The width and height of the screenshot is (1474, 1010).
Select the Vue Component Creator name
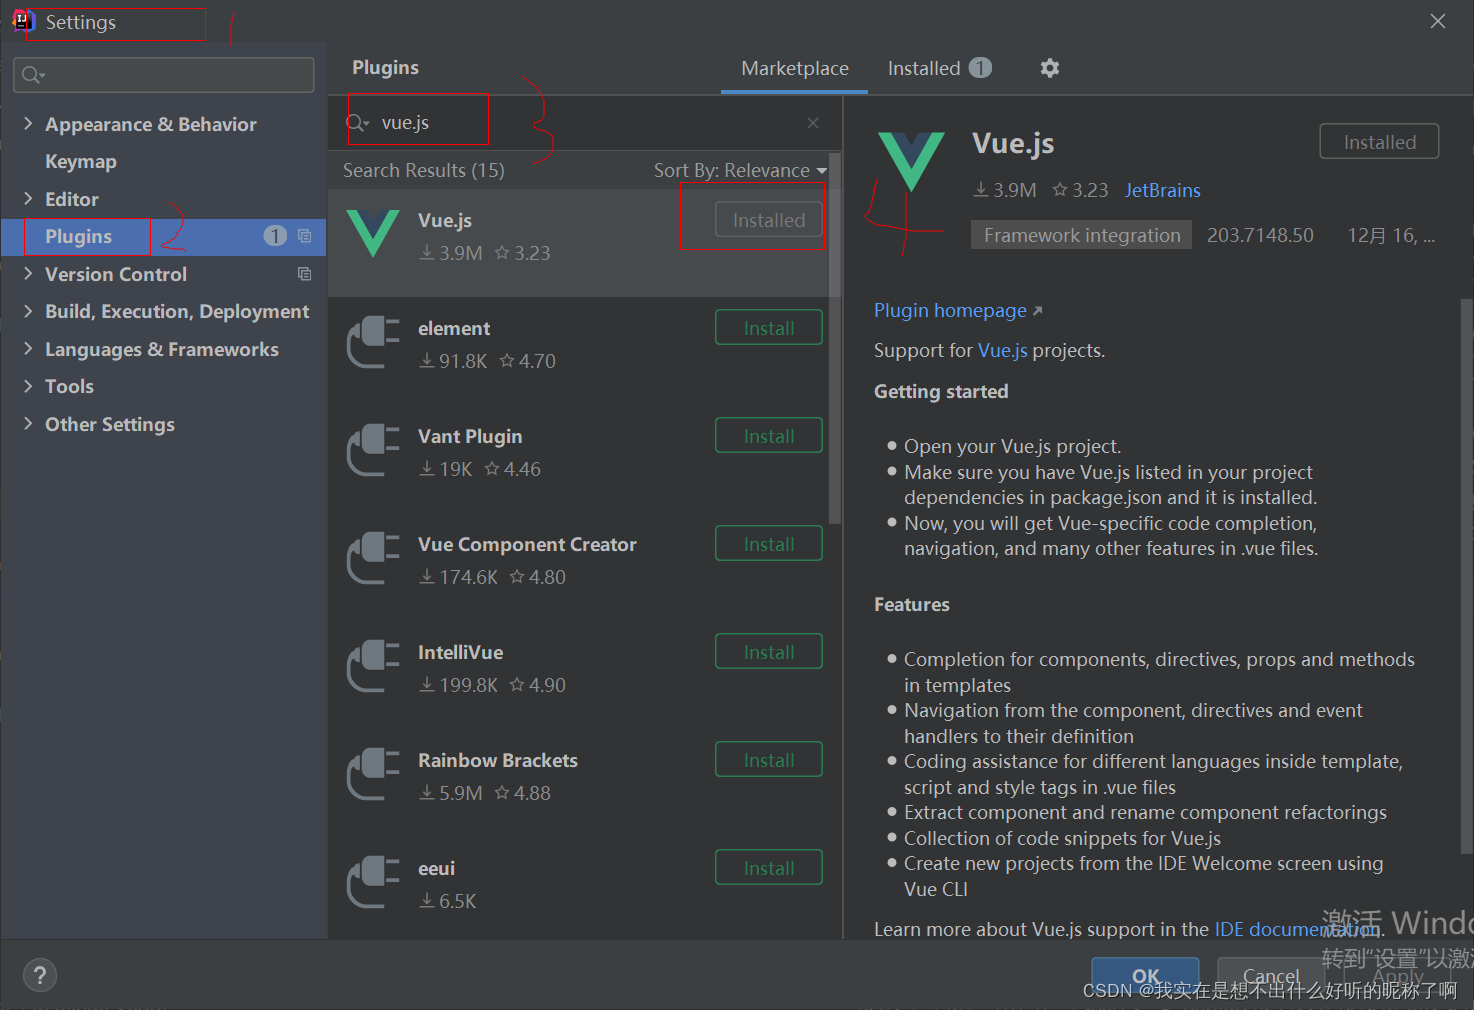pyautogui.click(x=527, y=544)
